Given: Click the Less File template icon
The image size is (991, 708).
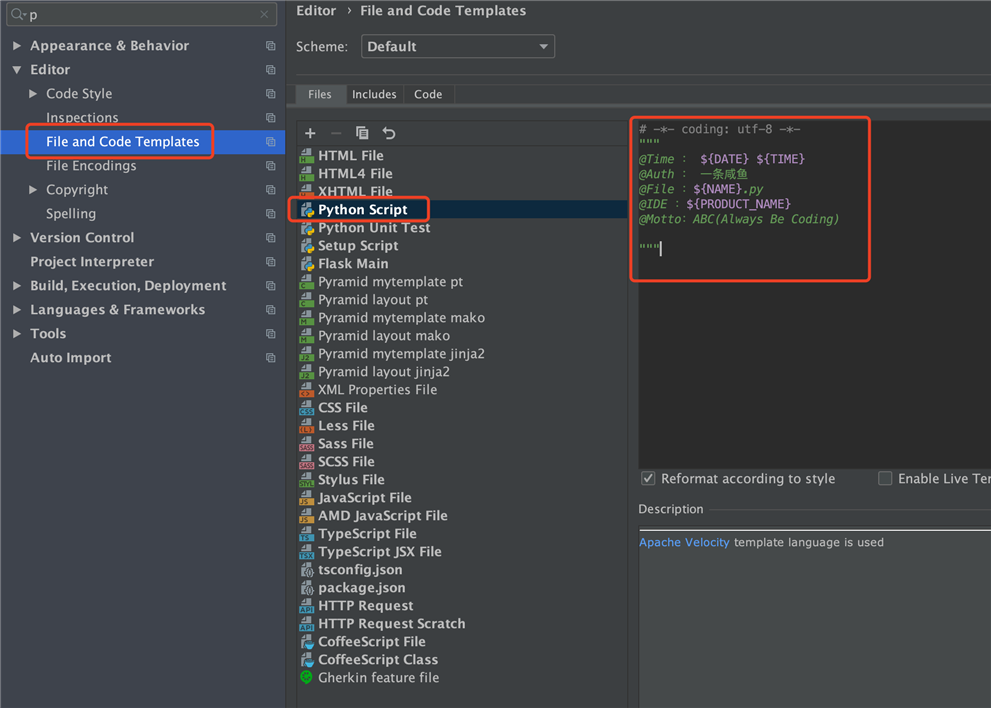Looking at the screenshot, I should pos(307,426).
